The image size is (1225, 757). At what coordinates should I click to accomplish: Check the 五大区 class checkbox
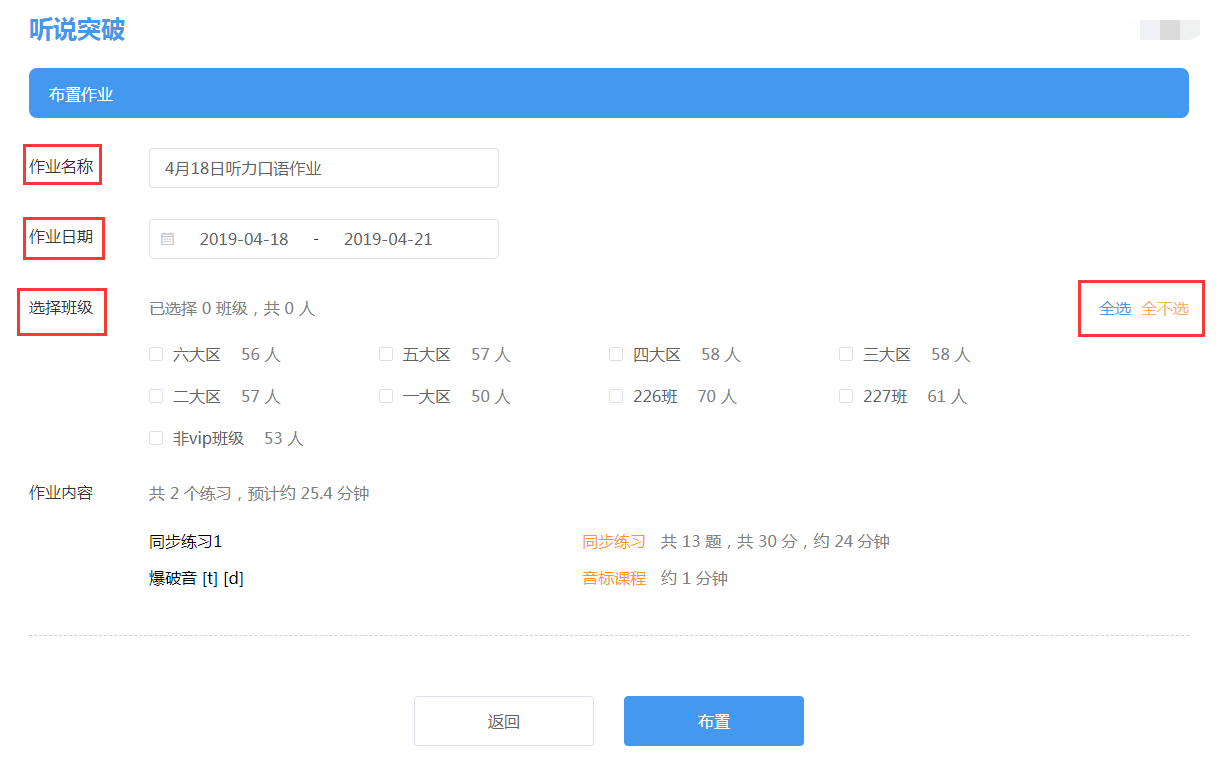coord(386,354)
